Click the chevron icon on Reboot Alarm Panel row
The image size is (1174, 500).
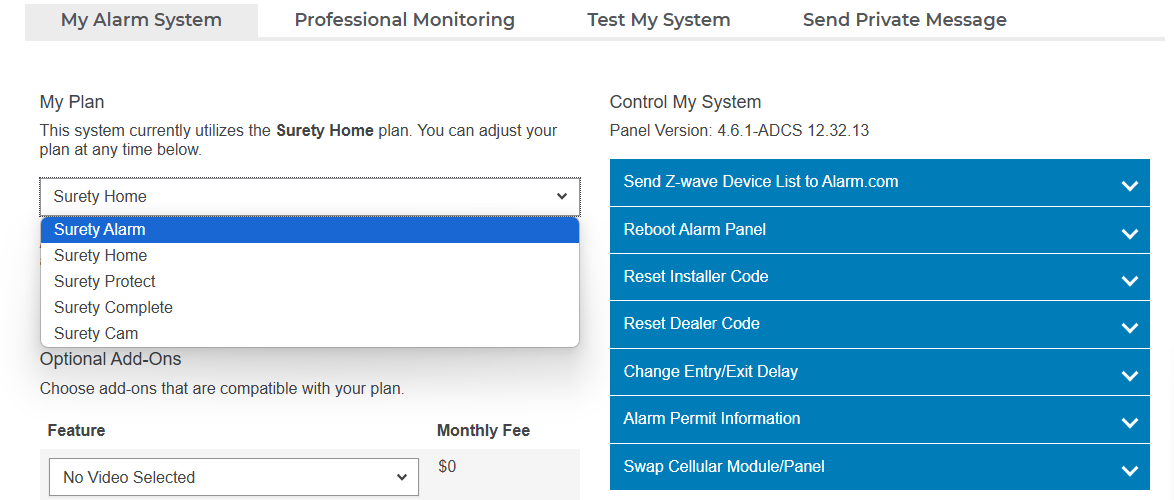1129,233
